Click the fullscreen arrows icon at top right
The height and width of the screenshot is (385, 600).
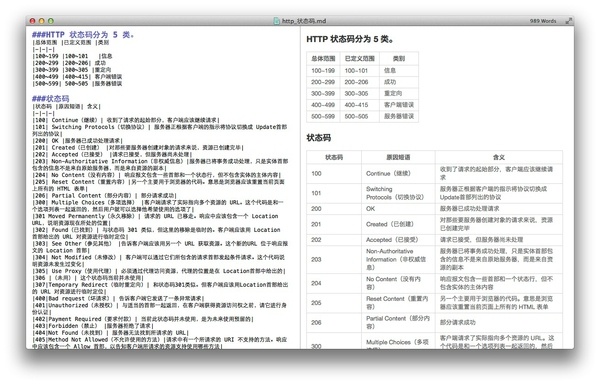point(569,21)
